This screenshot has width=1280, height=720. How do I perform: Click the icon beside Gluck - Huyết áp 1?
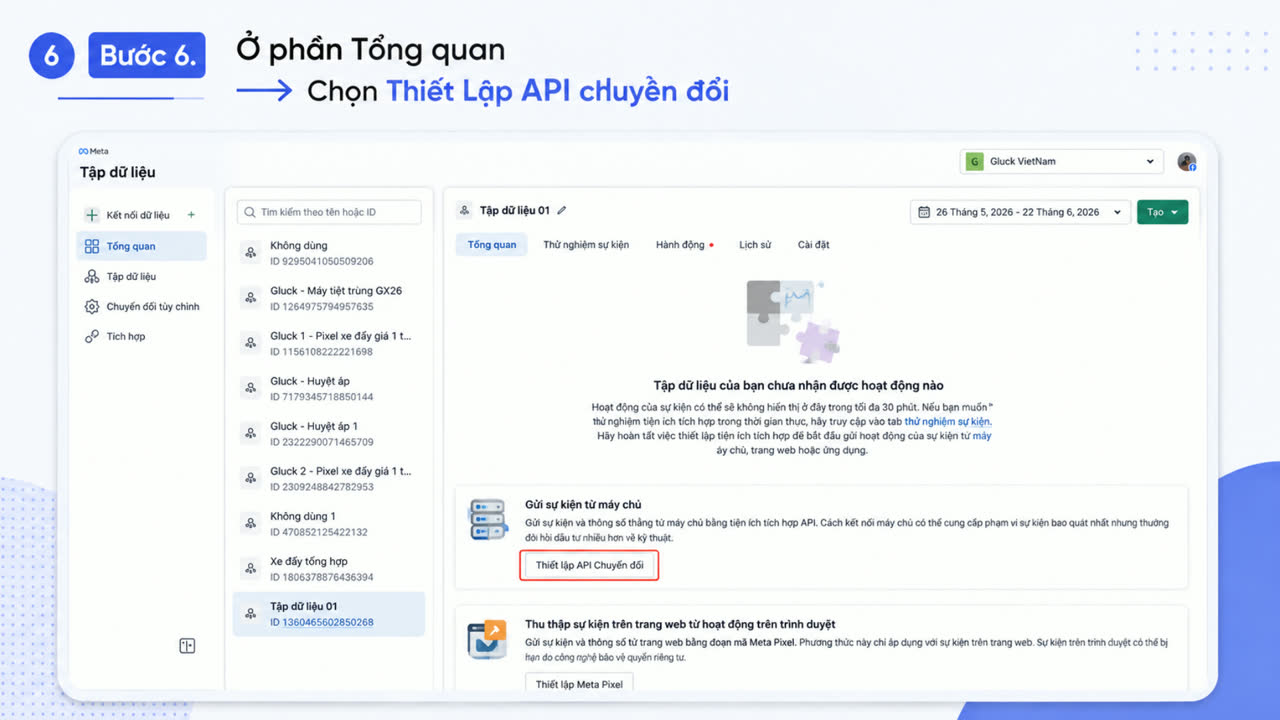[251, 433]
